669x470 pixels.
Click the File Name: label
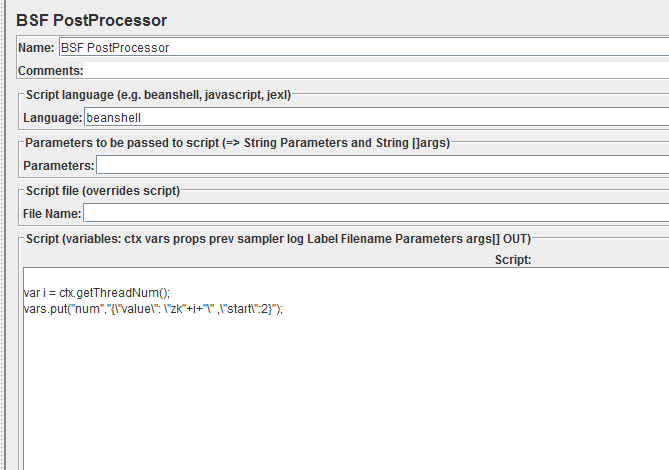click(x=52, y=213)
